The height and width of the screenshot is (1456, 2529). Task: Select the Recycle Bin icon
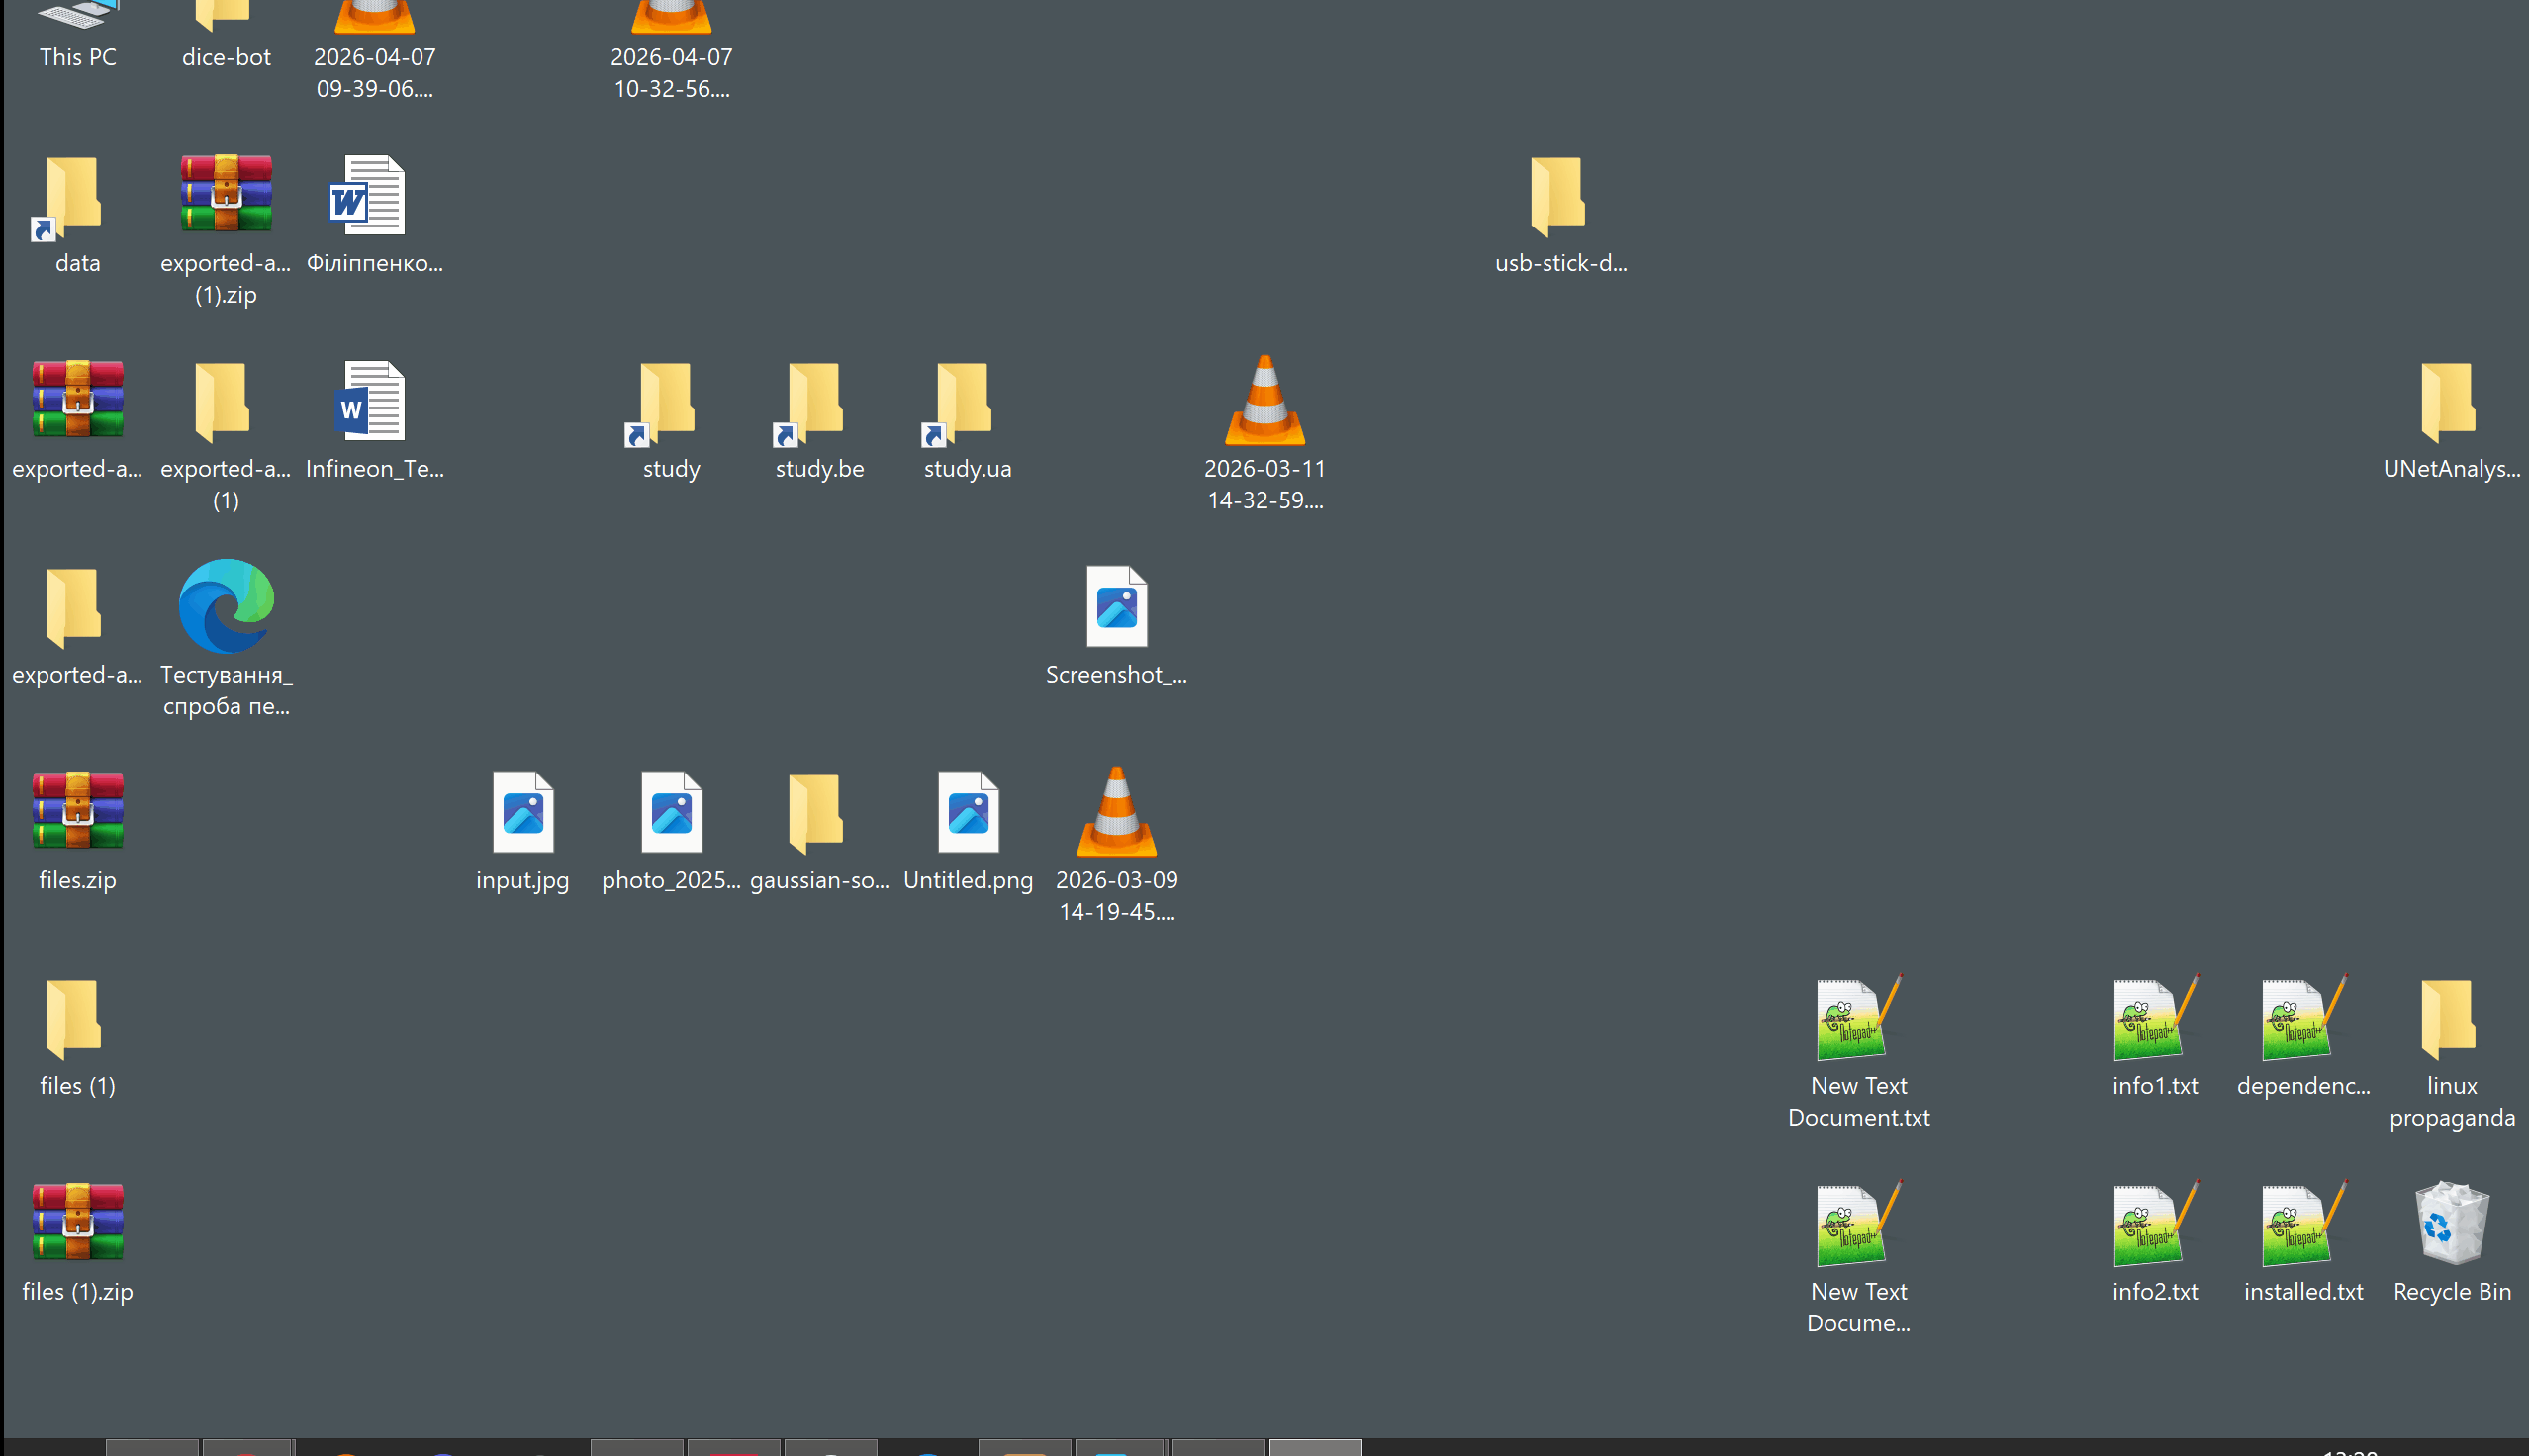(x=2450, y=1224)
